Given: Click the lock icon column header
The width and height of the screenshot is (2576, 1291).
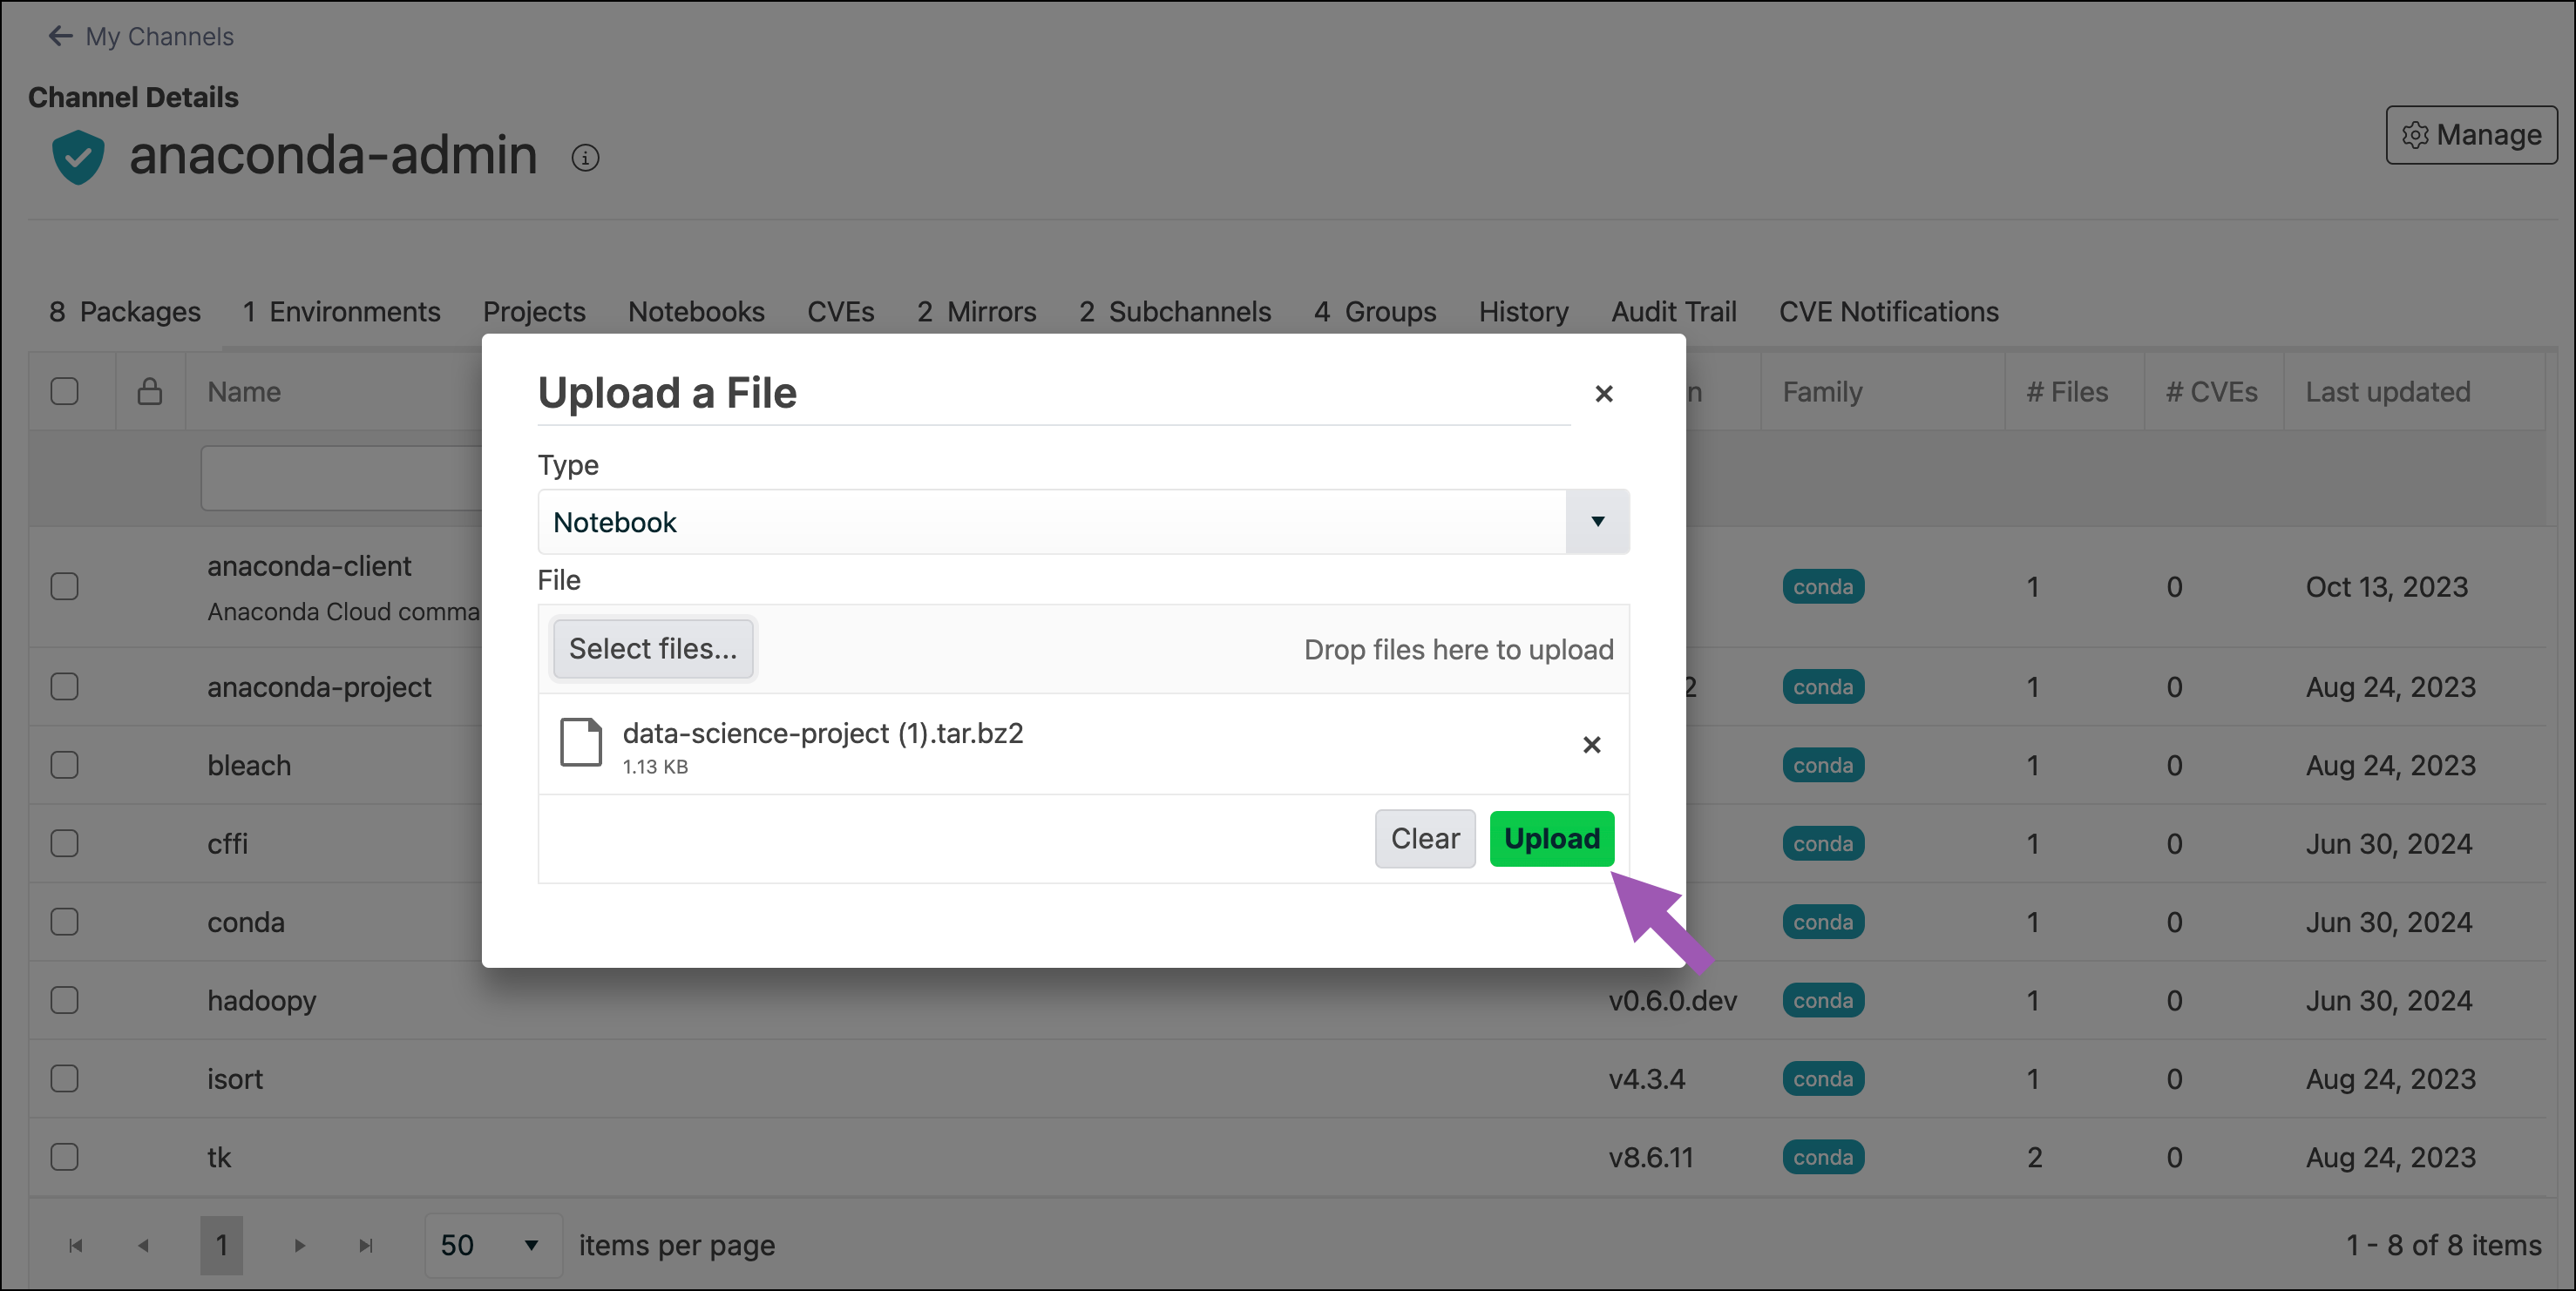Looking at the screenshot, I should click(150, 392).
